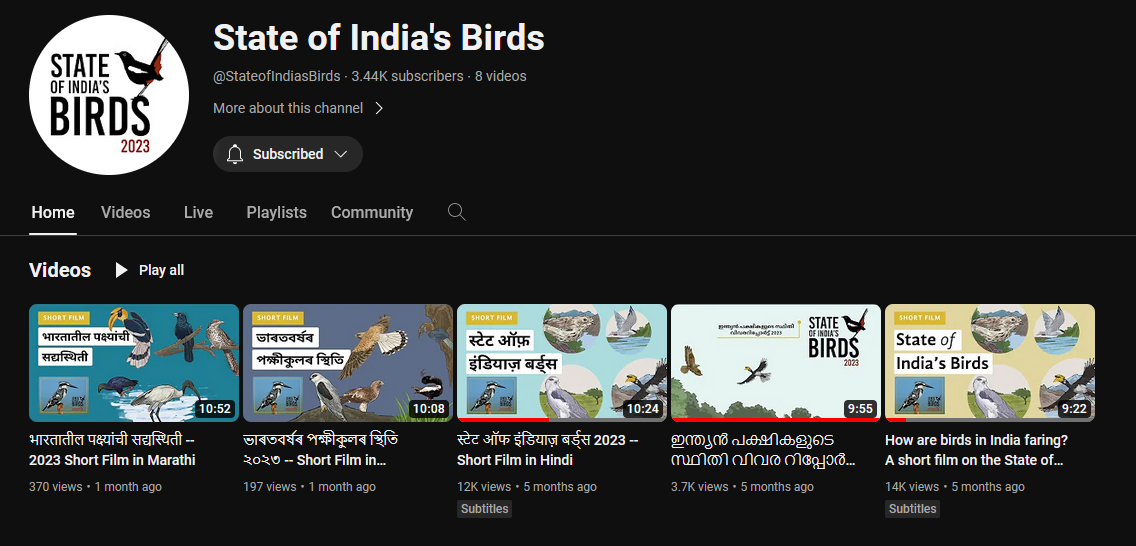Open the Hindi short film thumbnail
1136x546 pixels.
coord(562,362)
